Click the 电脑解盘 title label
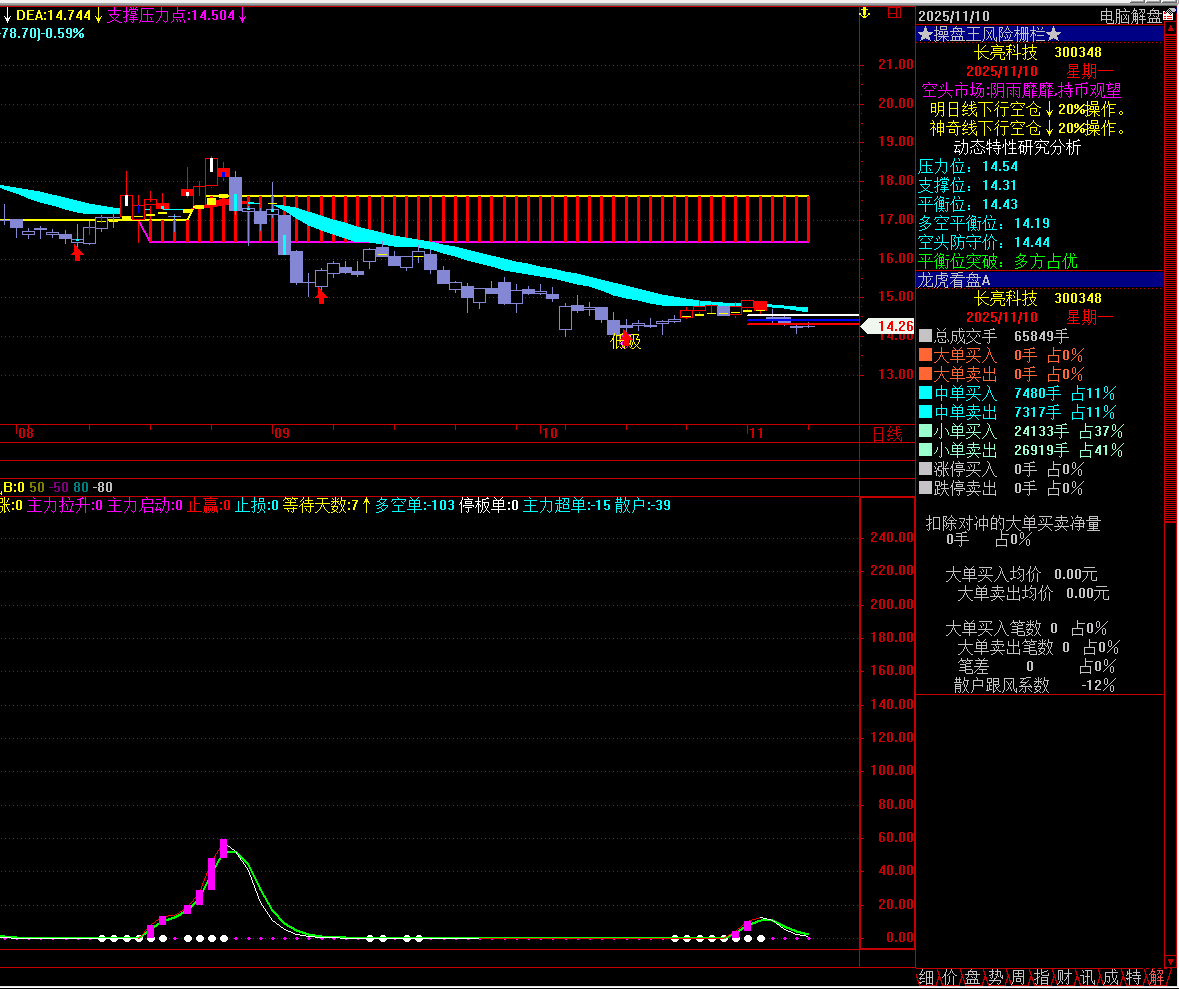The image size is (1179, 989). tap(1130, 16)
